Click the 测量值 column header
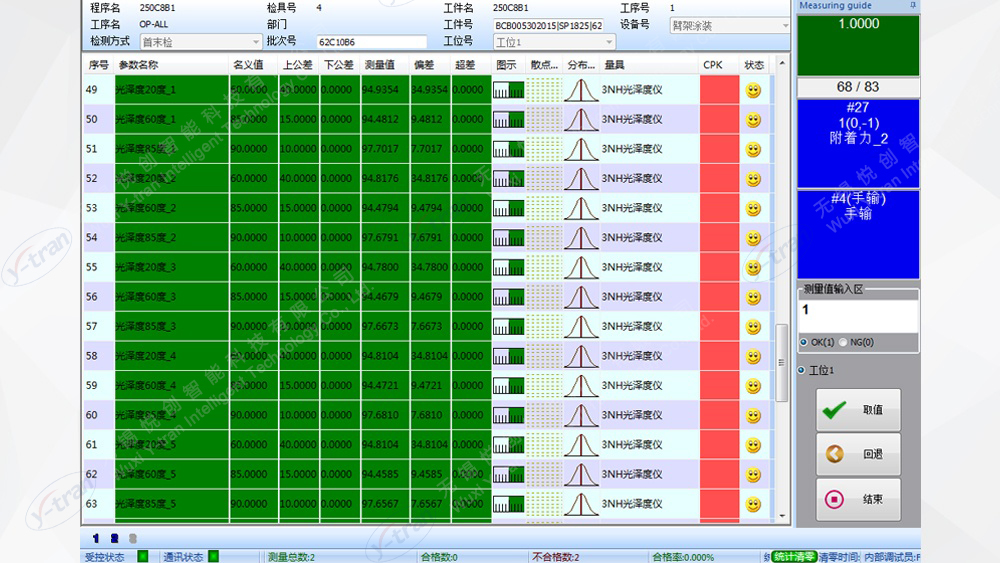The height and width of the screenshot is (563, 1000). 378,65
